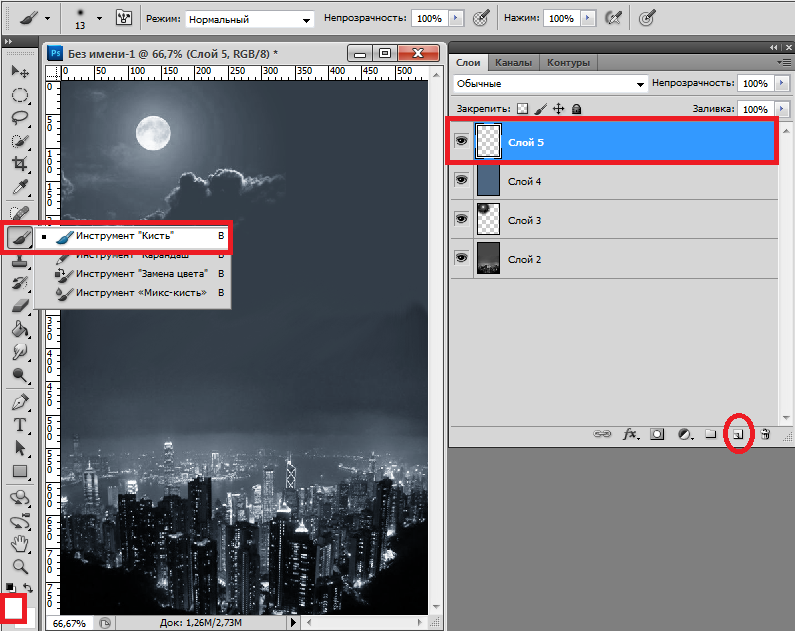Switch to the Контуры tab
This screenshot has height=631, width=795.
click(x=568, y=62)
